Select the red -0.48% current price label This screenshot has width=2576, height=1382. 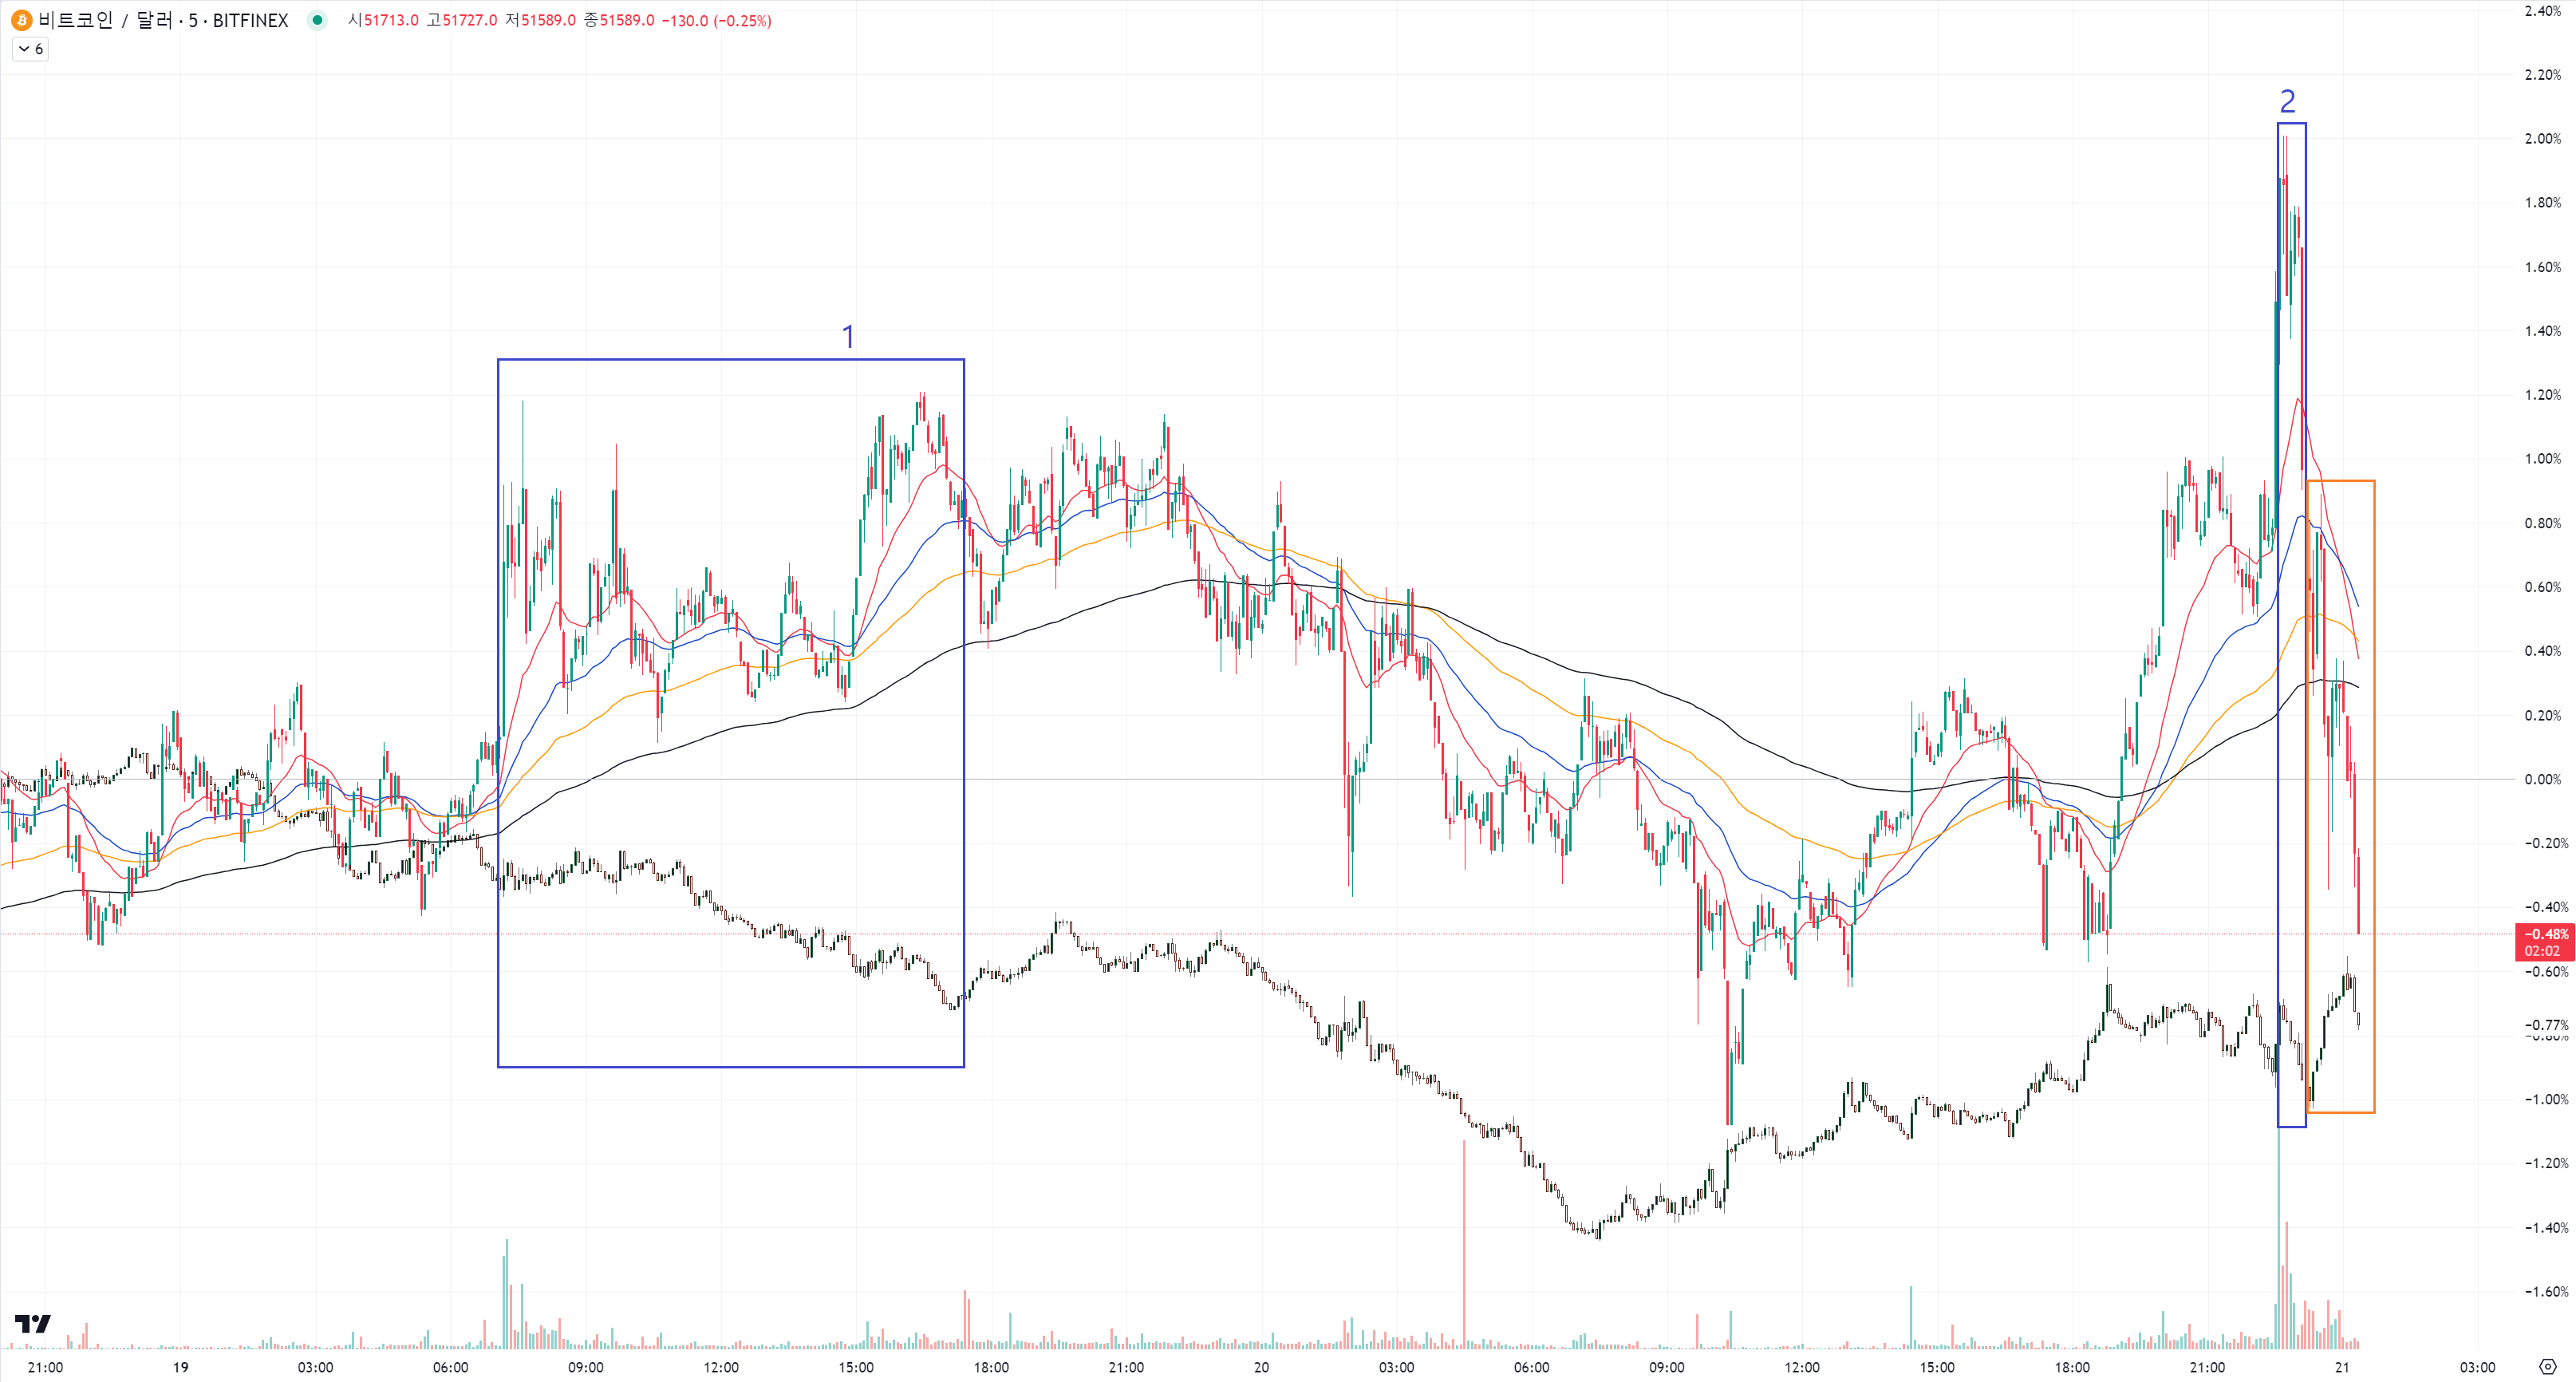click(2544, 935)
